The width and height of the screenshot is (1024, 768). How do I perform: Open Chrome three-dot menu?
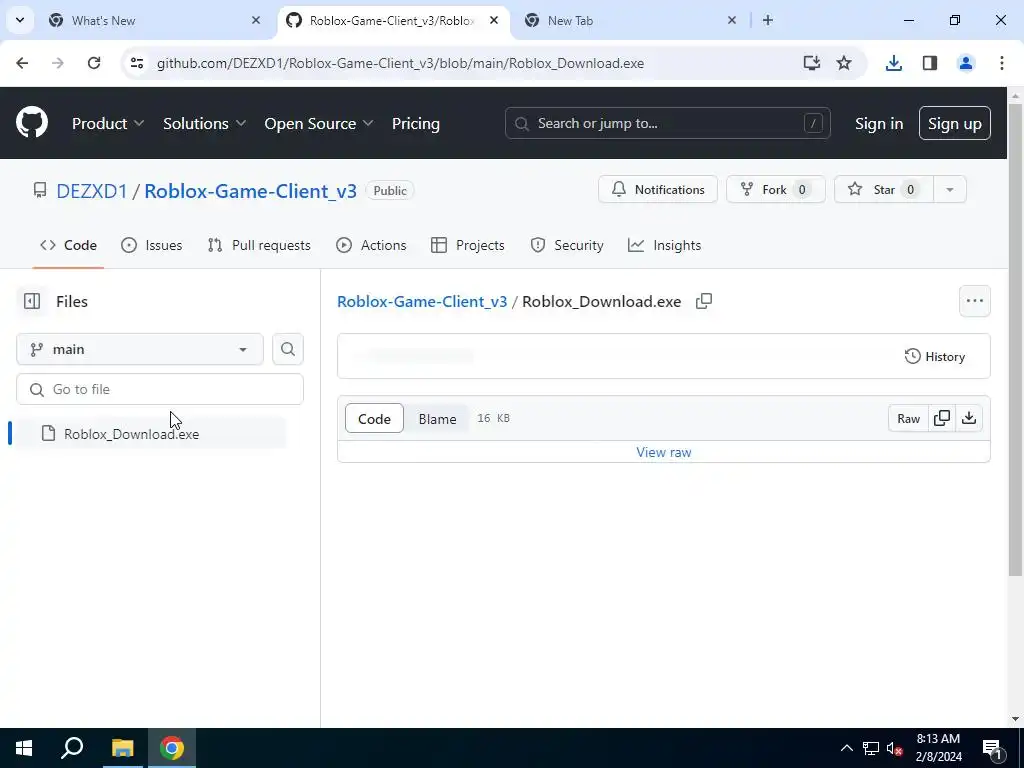pyautogui.click(x=1002, y=63)
